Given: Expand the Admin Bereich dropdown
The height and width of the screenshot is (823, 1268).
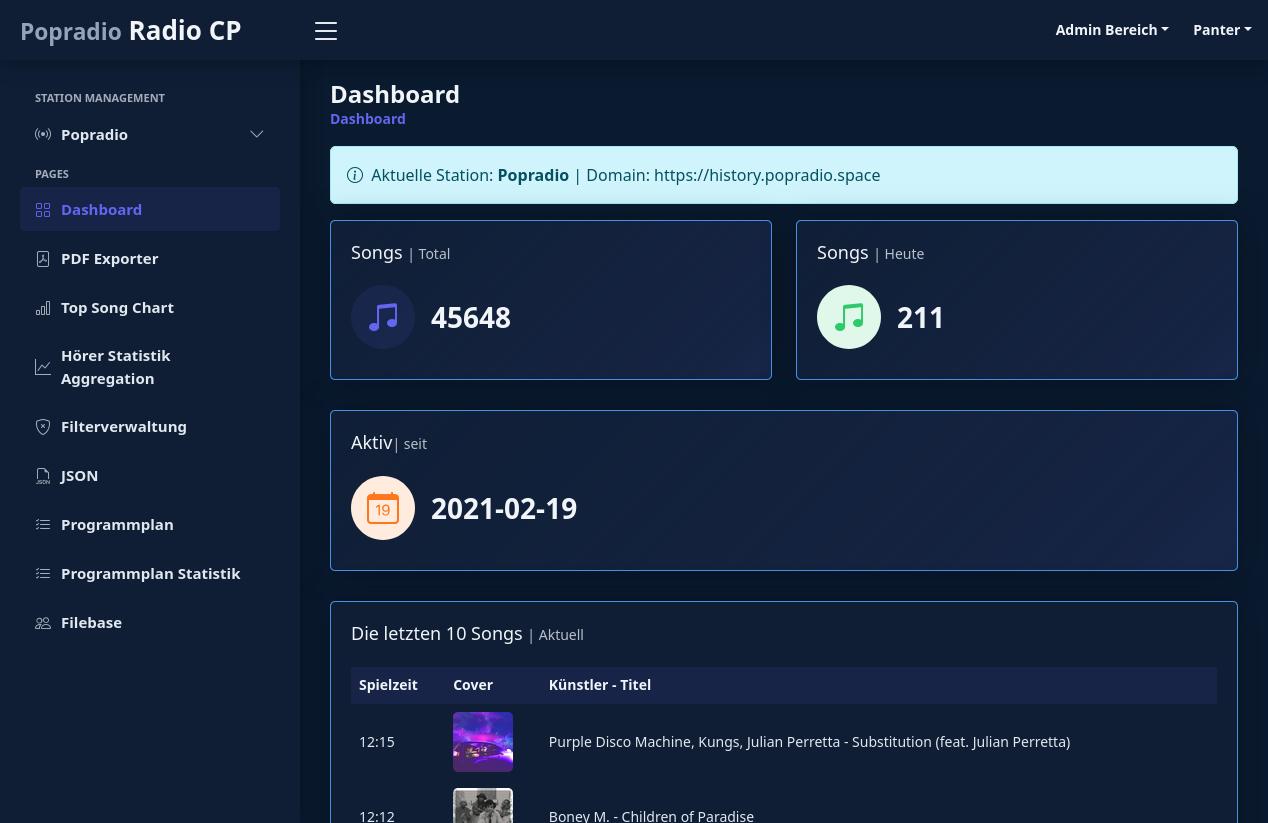Looking at the screenshot, I should (1111, 29).
